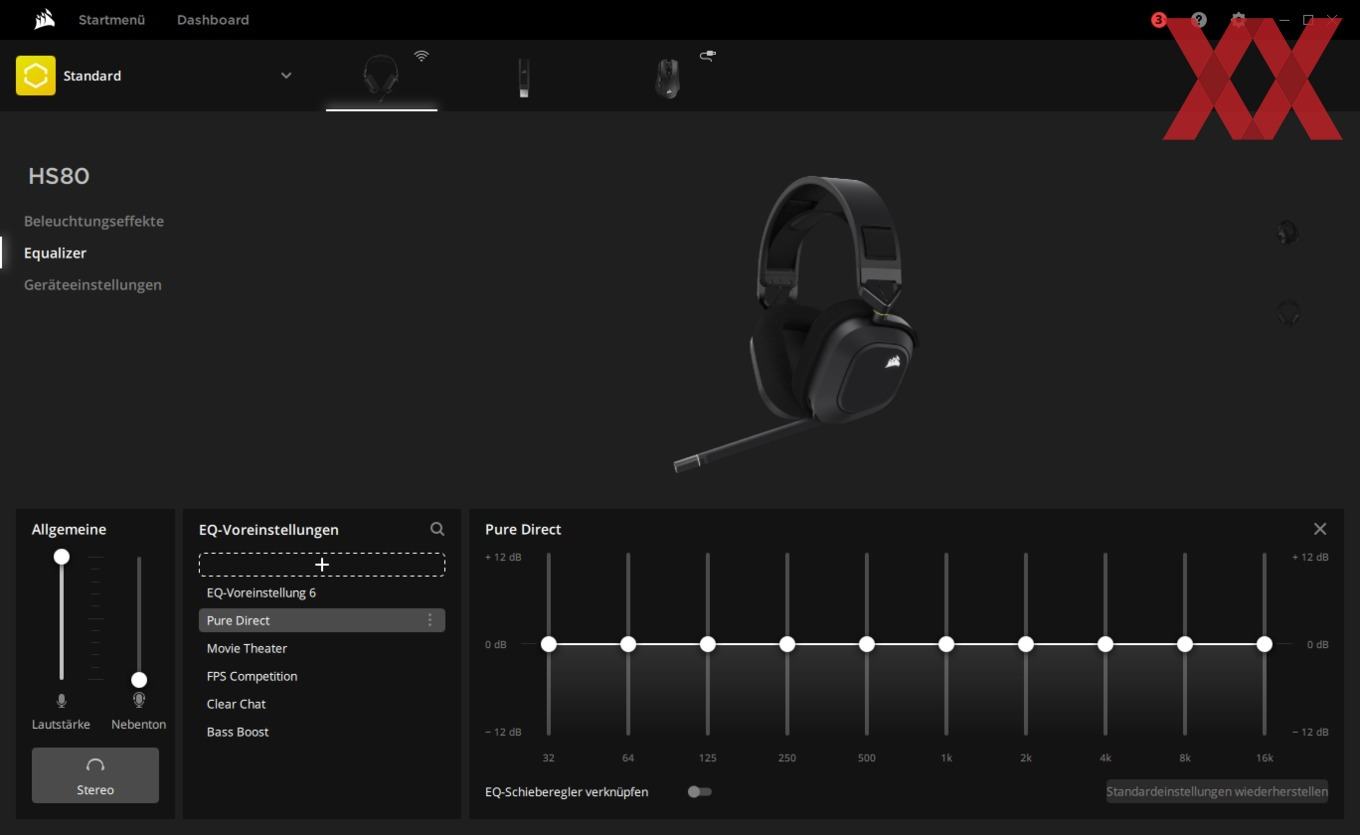The width and height of the screenshot is (1360, 835).
Task: Click the yellow Standard profile icon
Action: pos(35,76)
